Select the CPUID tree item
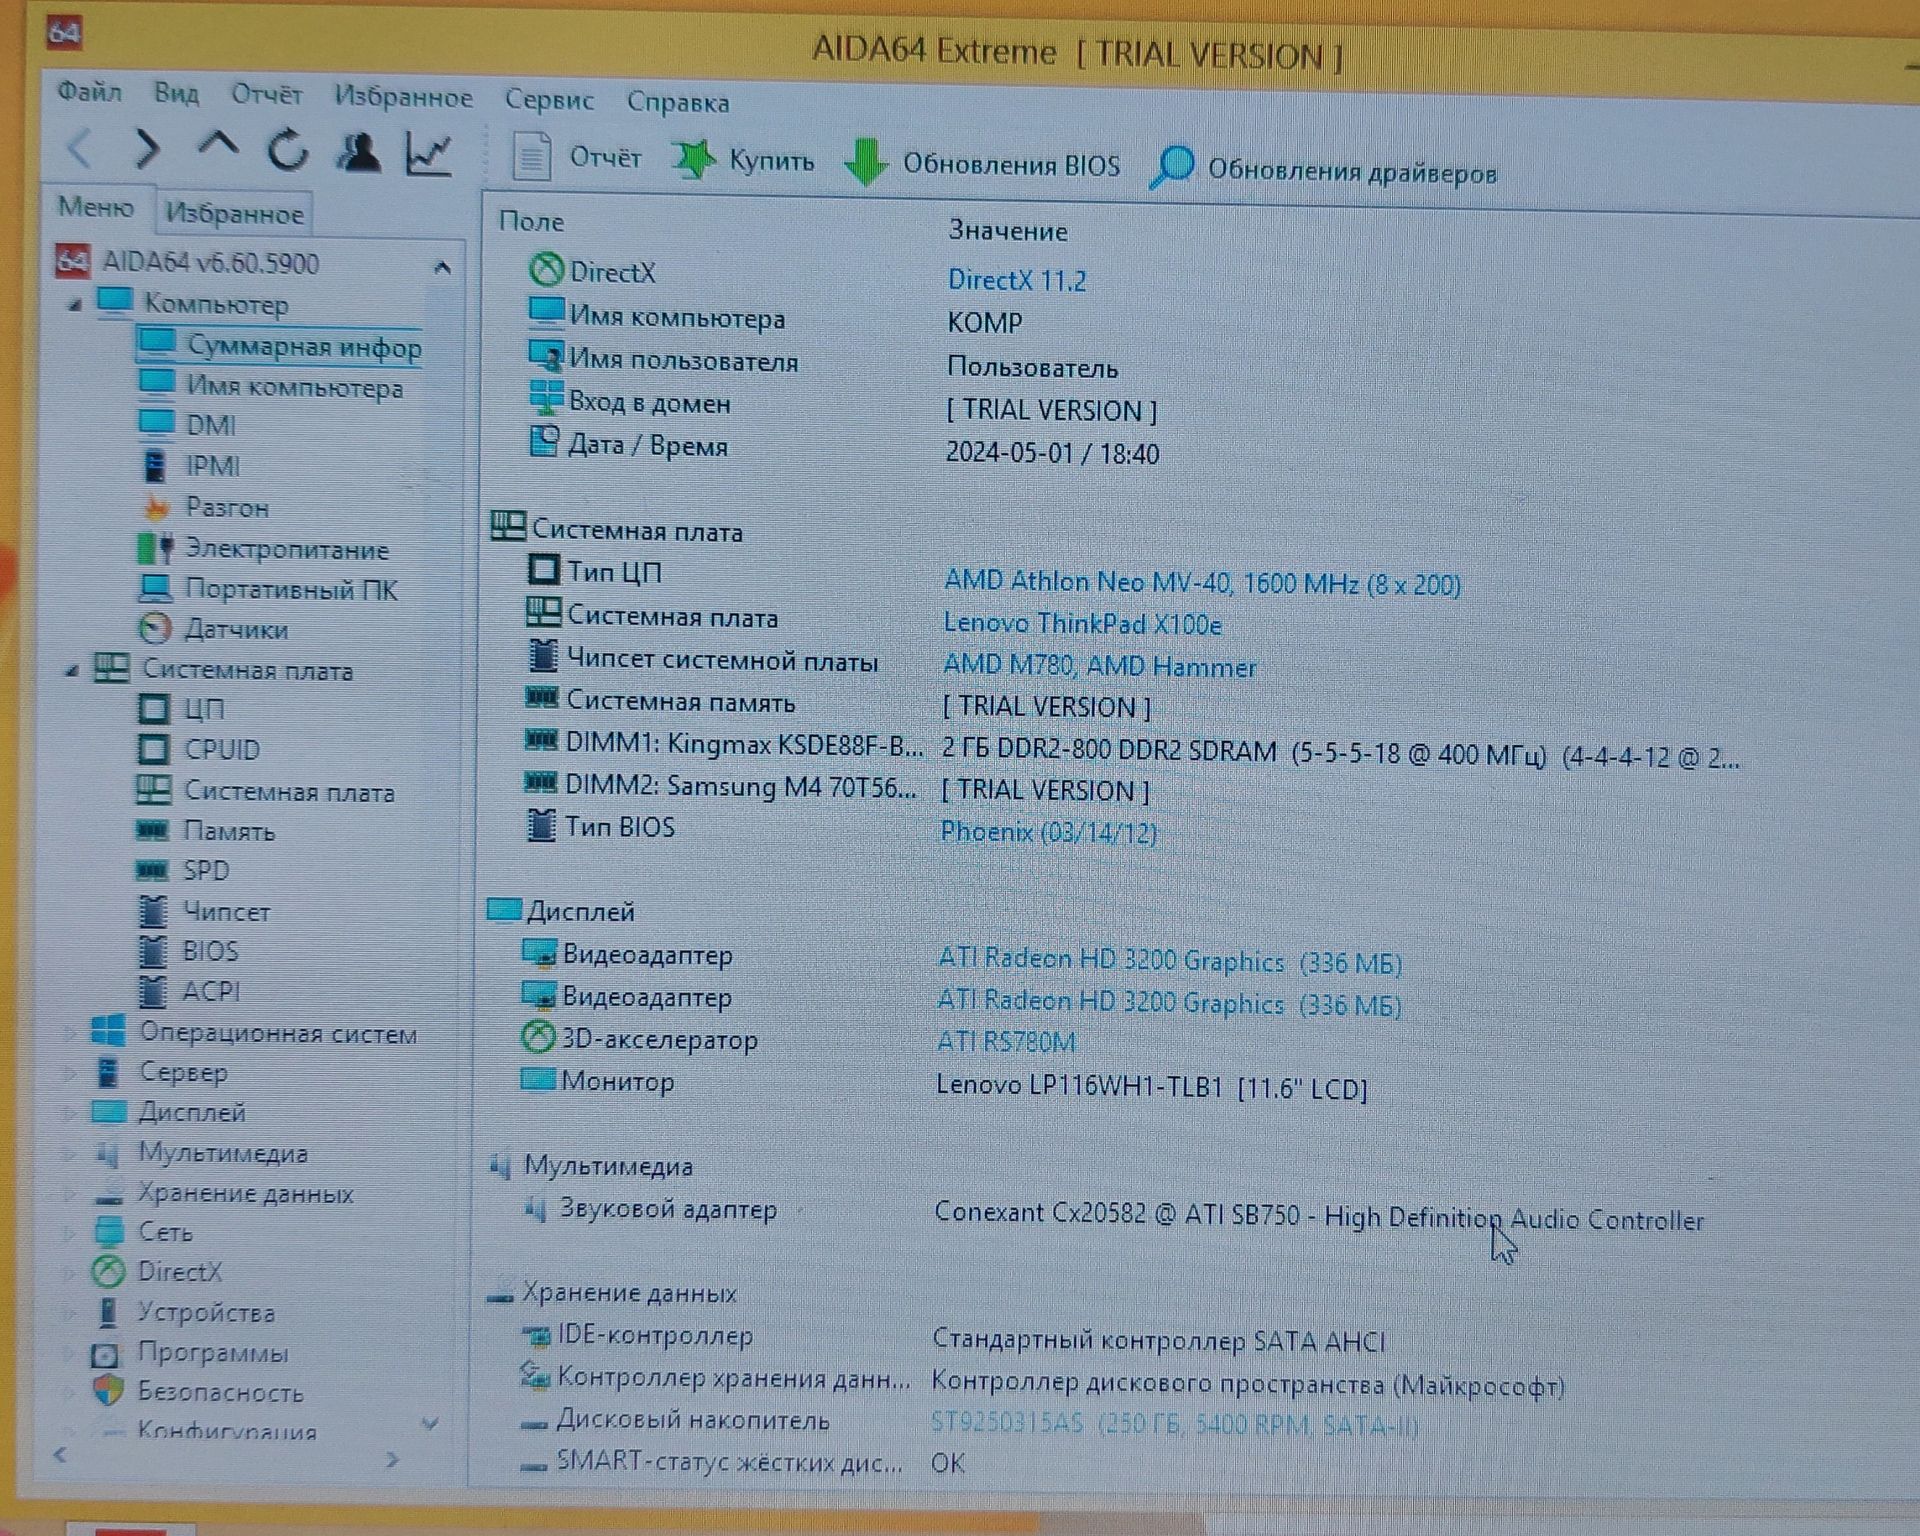 click(x=222, y=749)
